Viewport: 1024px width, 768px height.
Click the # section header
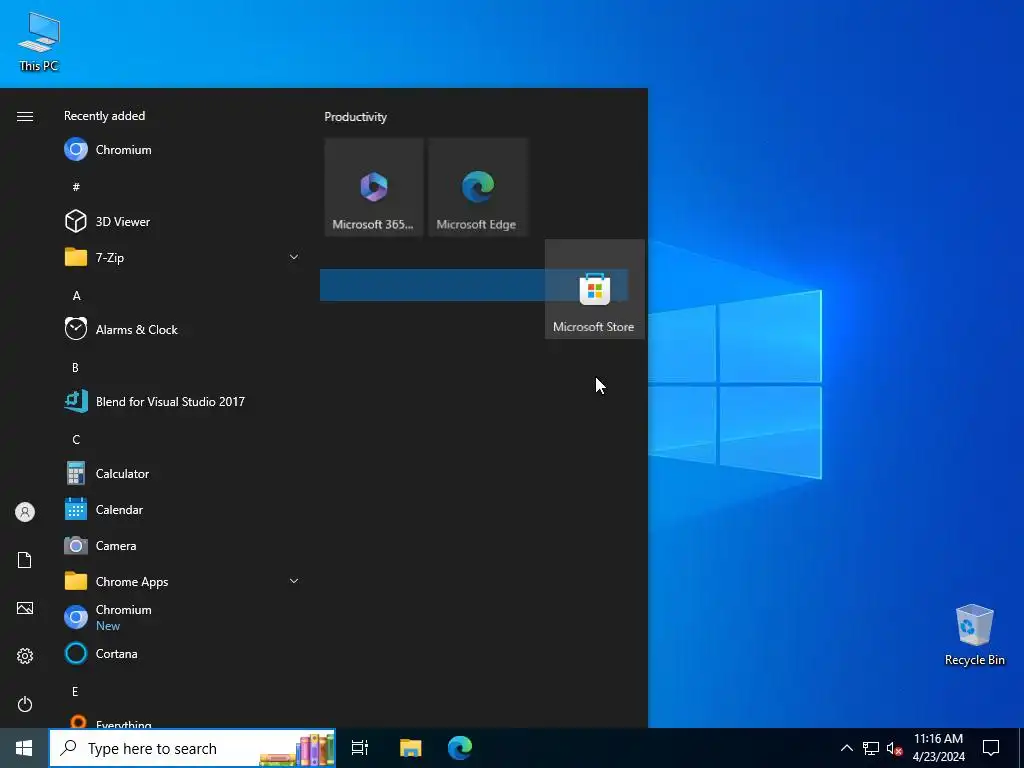pos(76,187)
